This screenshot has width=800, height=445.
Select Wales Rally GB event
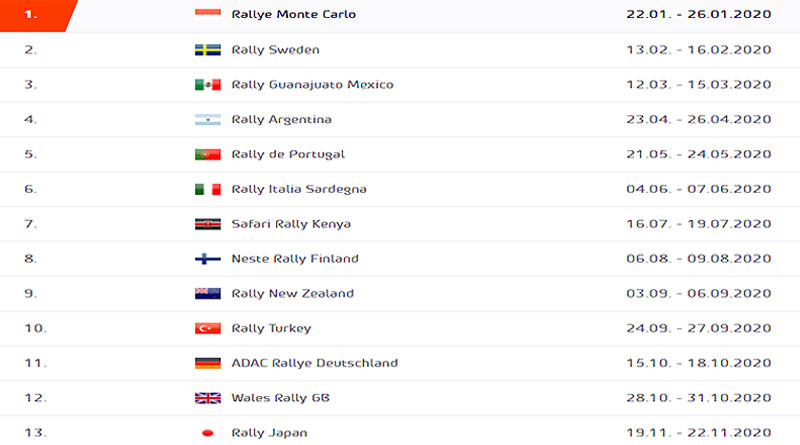[x=281, y=398]
